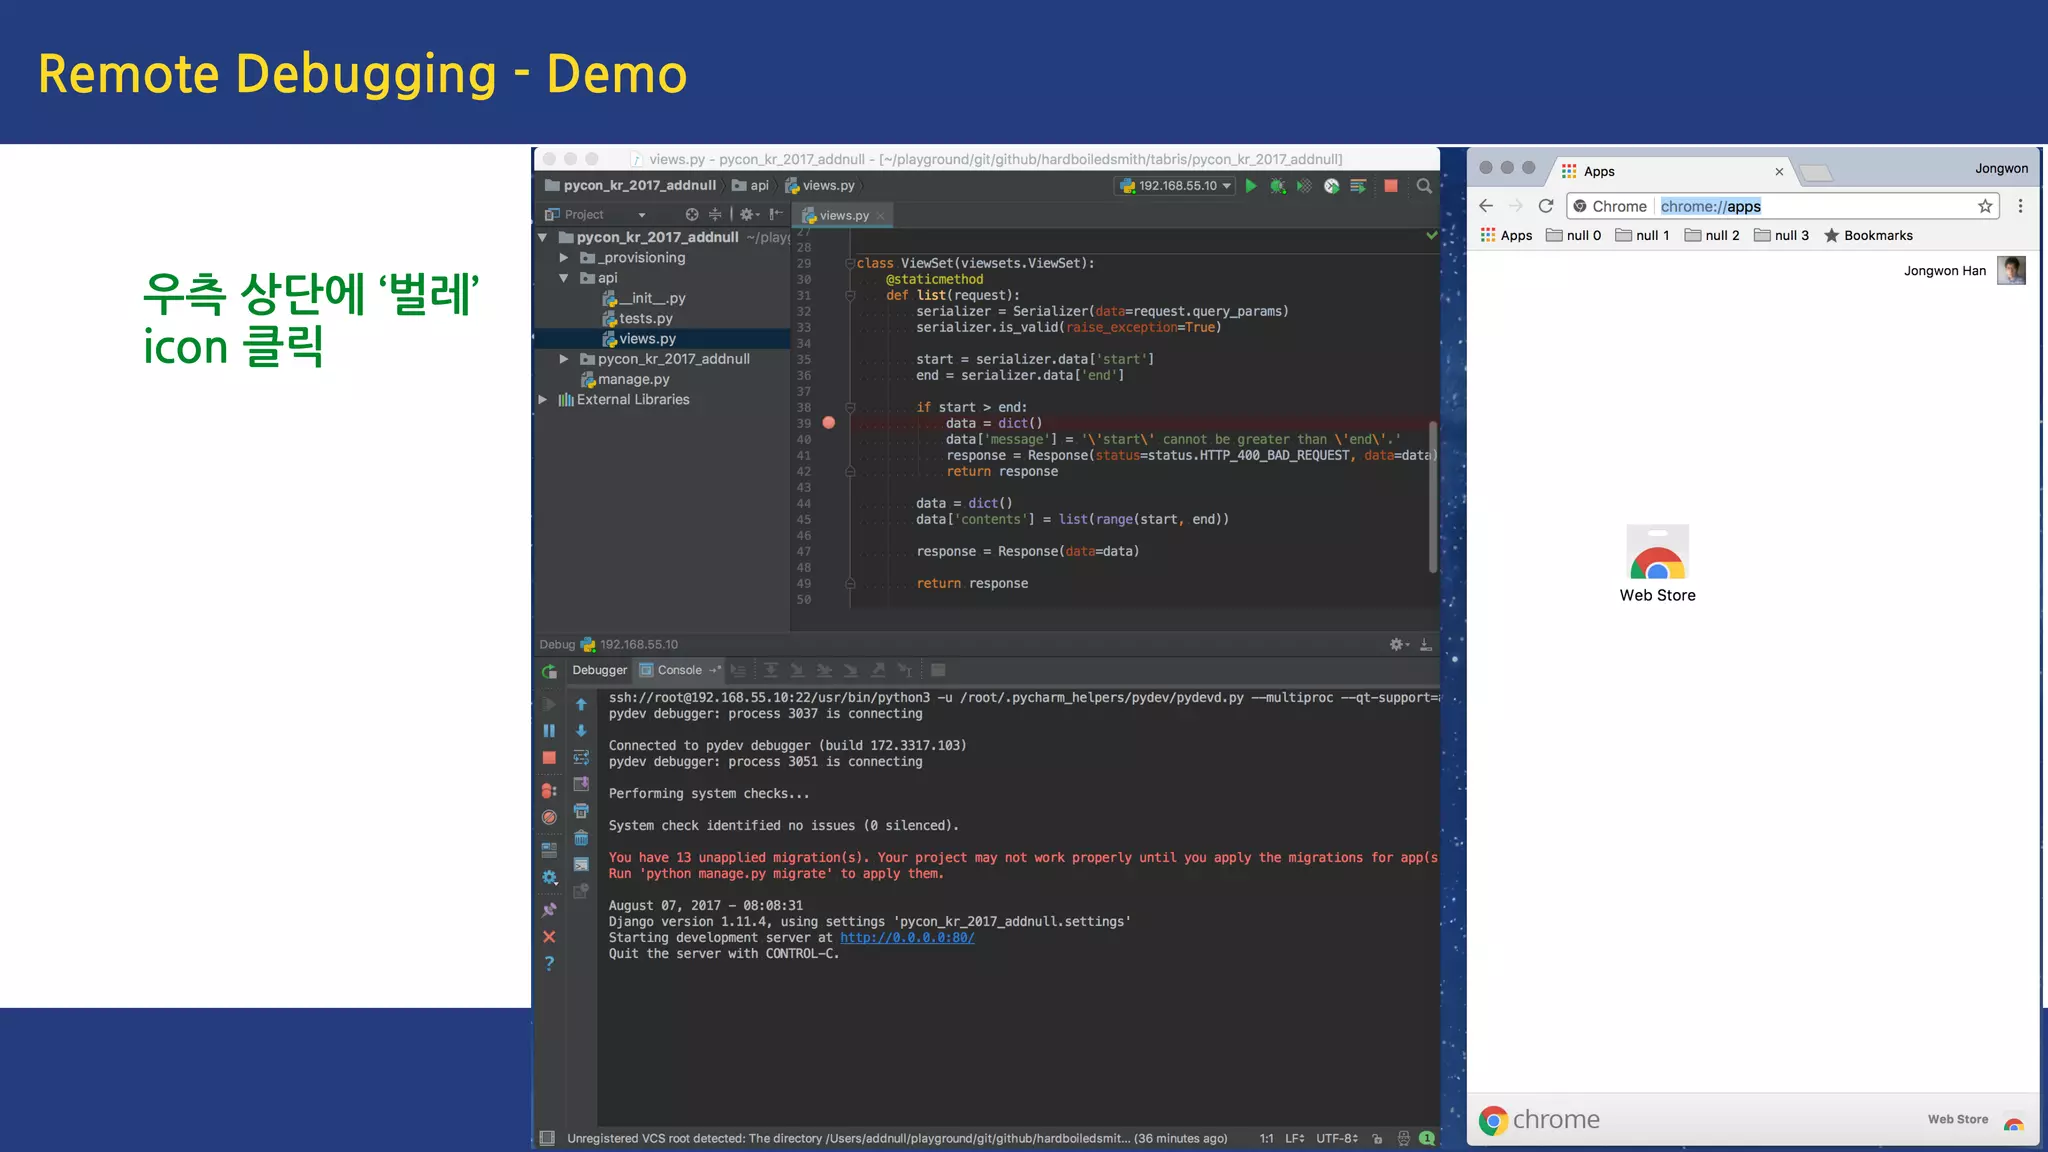
Task: Open null 0 bookmarks folder in Chrome
Action: [x=1574, y=236]
